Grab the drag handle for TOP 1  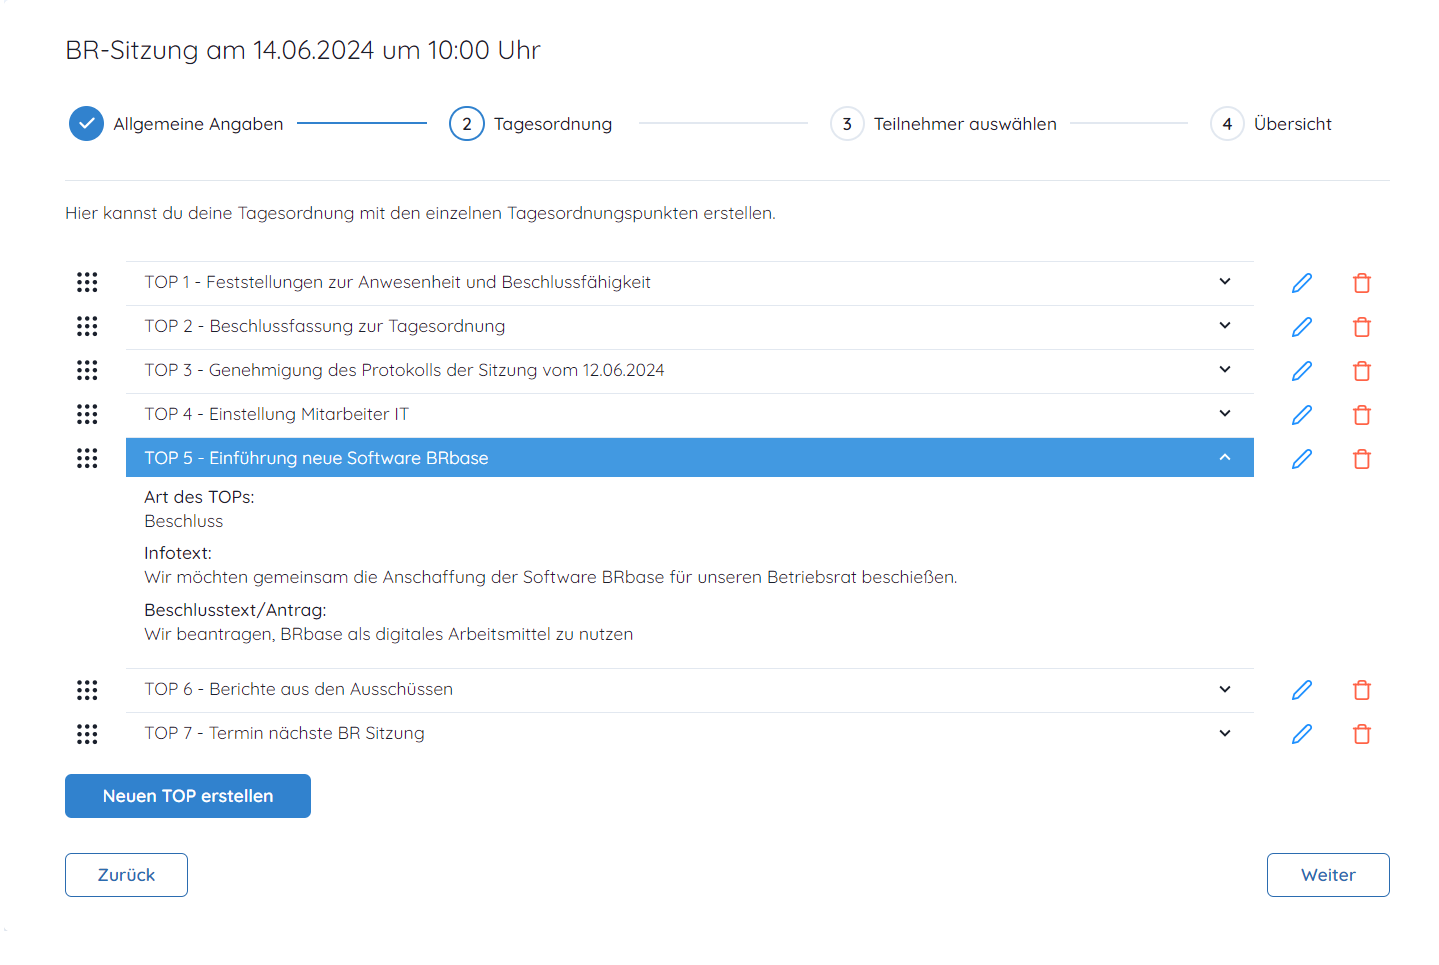[87, 282]
